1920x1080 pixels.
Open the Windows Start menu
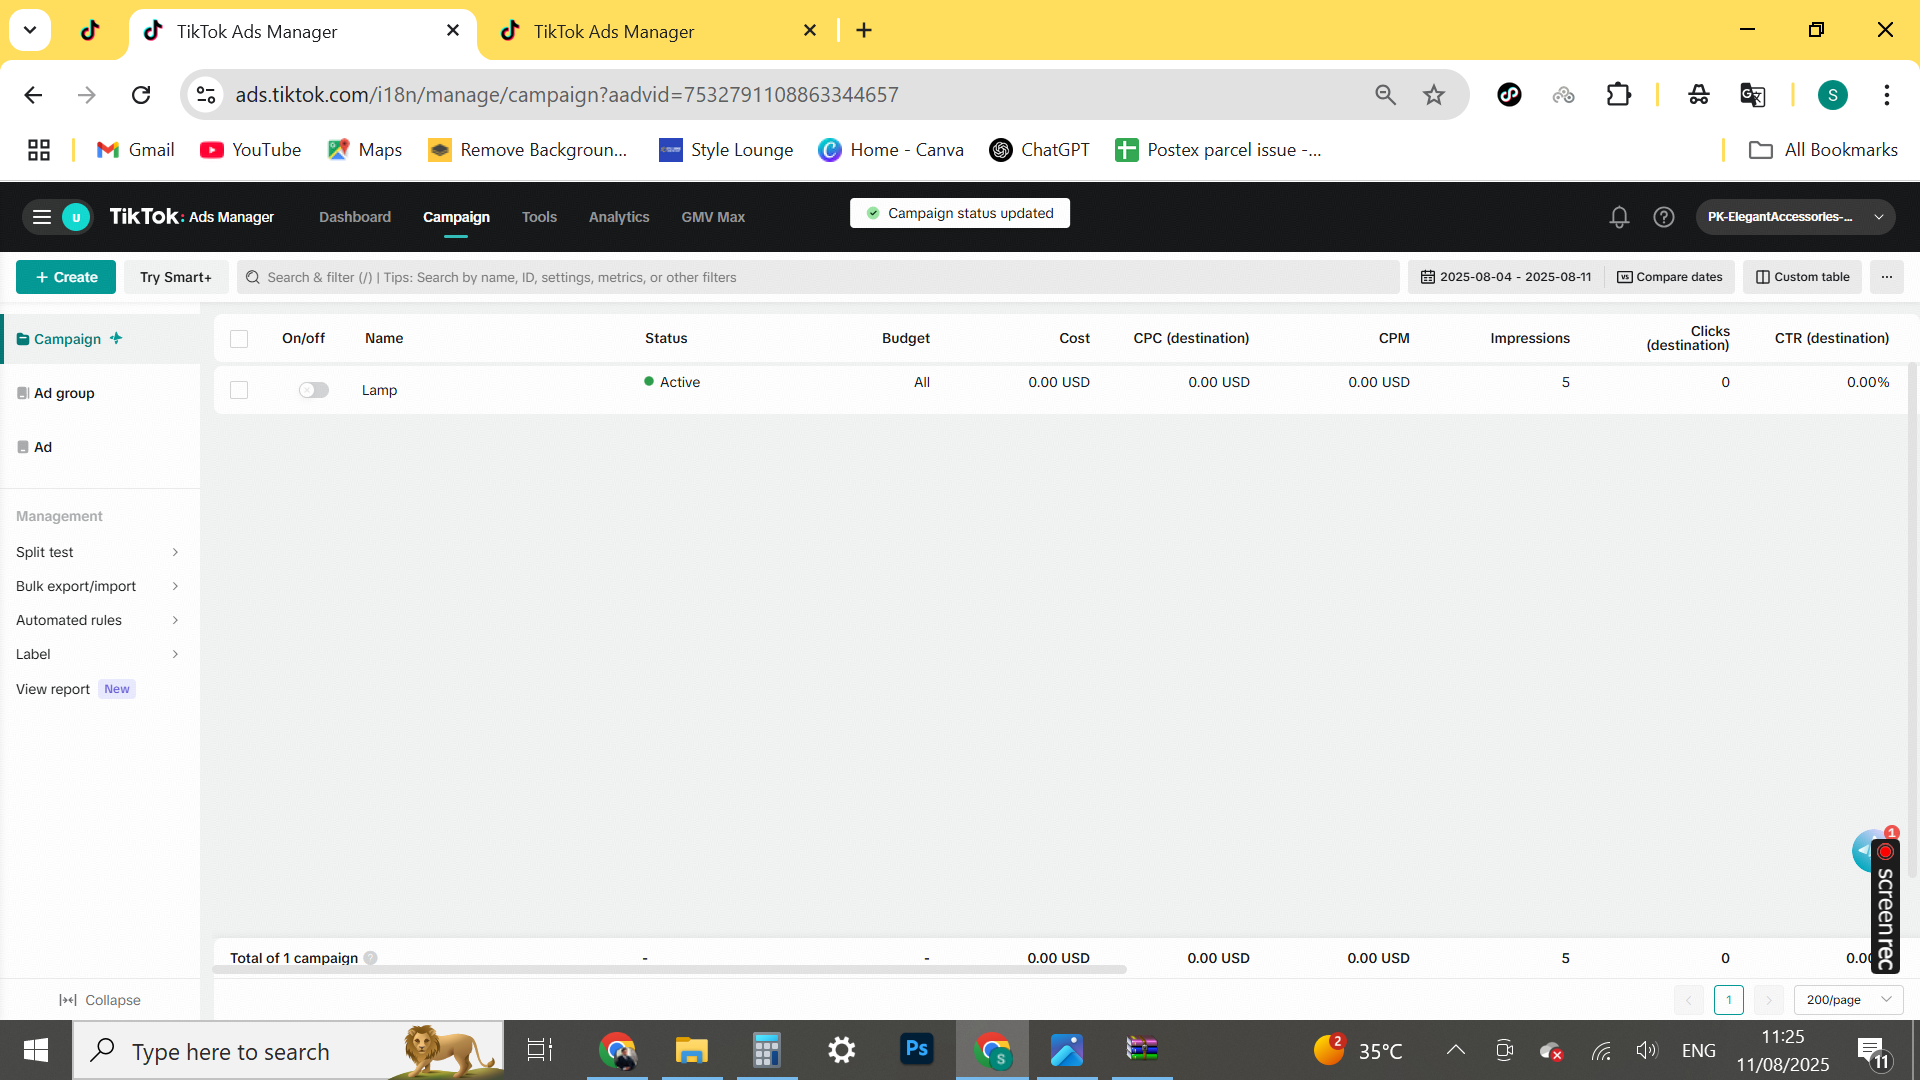click(36, 1050)
